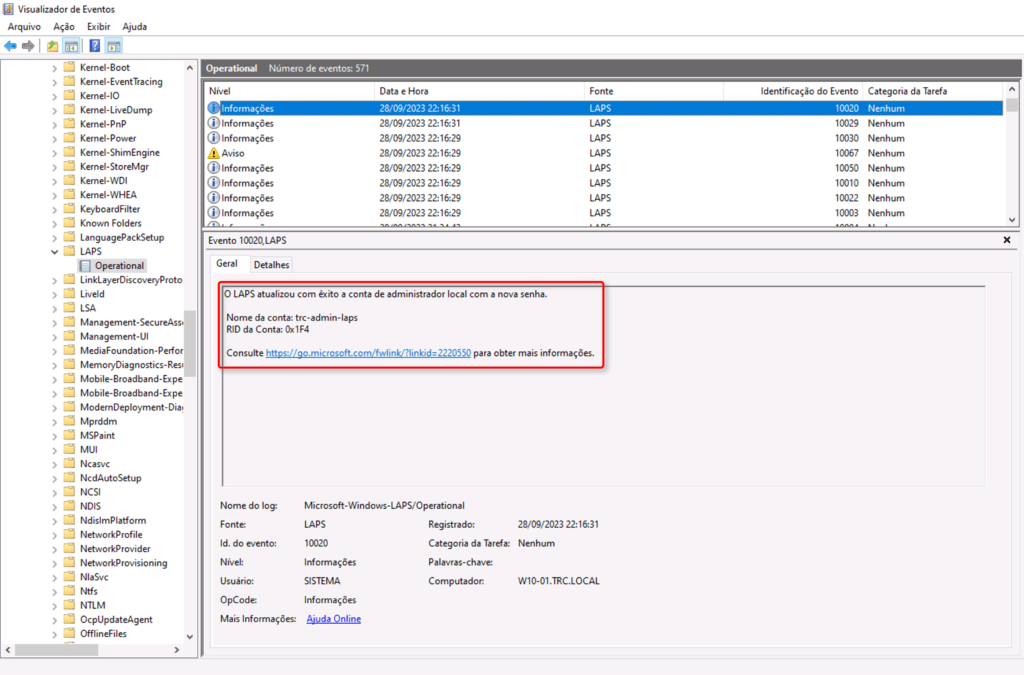Viewport: 1024px width, 675px height.
Task: Open Help using the question mark toolbar icon
Action: (93, 45)
